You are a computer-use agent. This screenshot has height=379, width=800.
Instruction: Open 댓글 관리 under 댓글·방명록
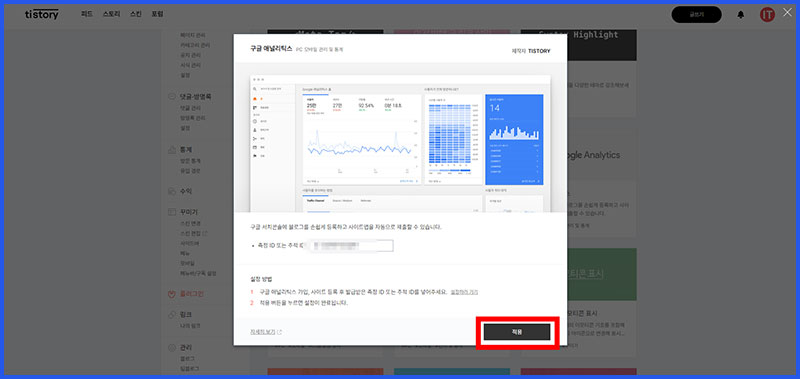pyautogui.click(x=190, y=108)
